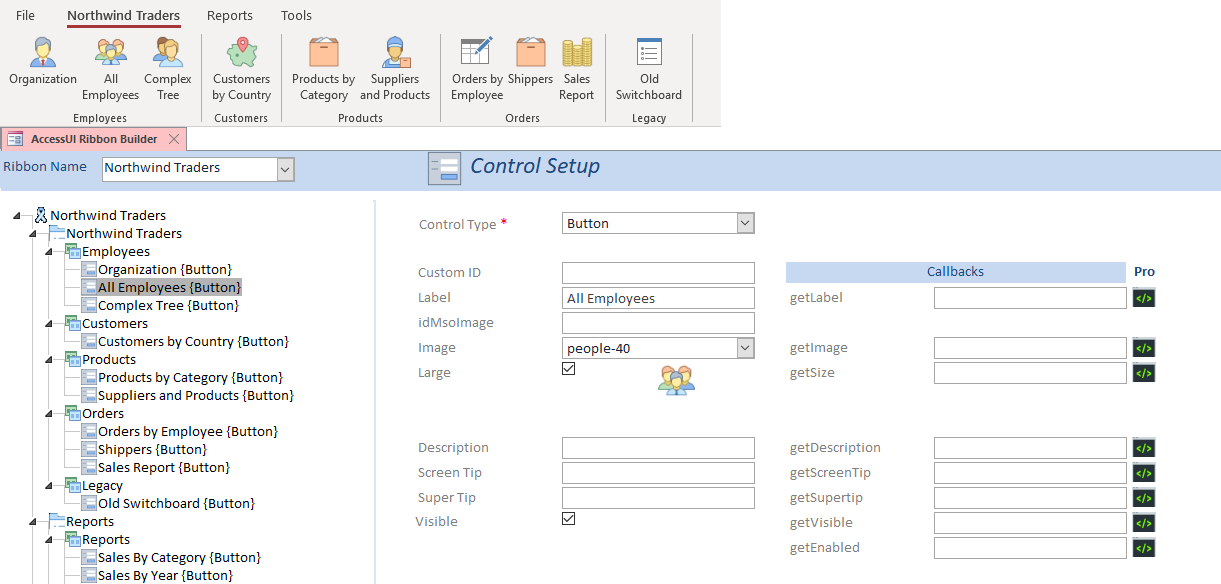Collapse the Reports tab node in tree
The image size is (1221, 584).
click(x=33, y=522)
